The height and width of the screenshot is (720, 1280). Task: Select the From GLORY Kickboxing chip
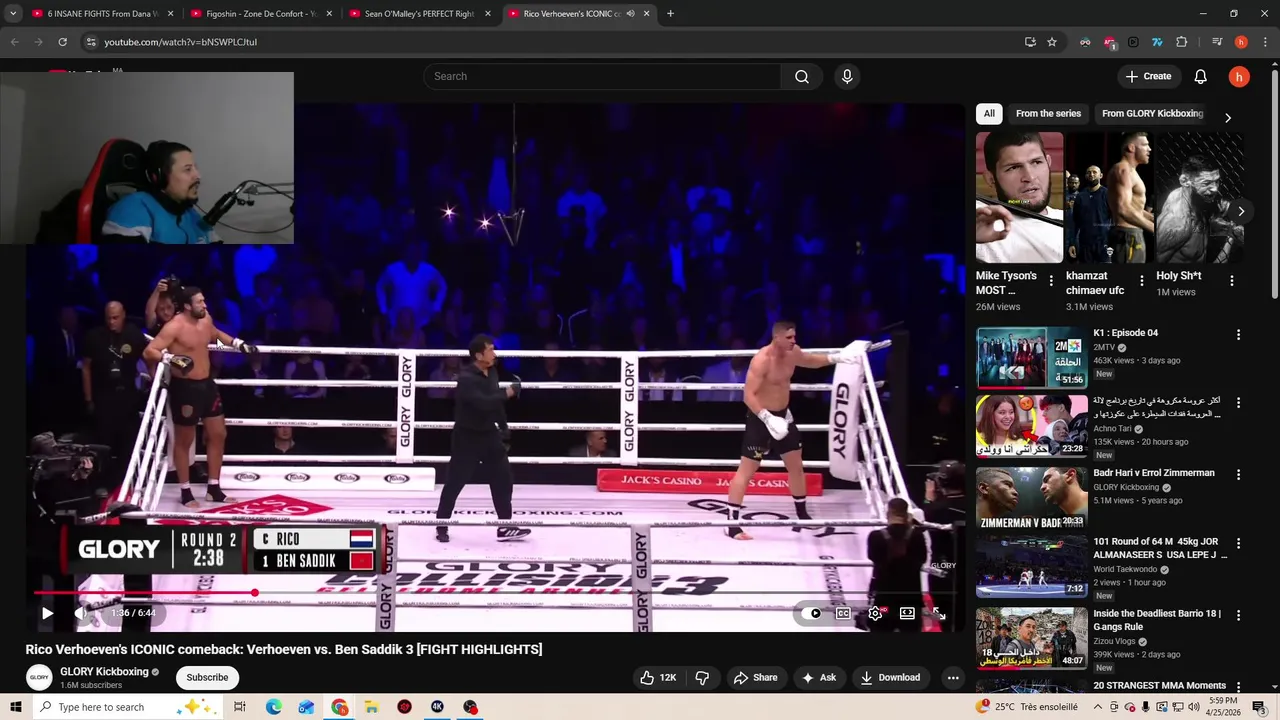click(x=1152, y=113)
